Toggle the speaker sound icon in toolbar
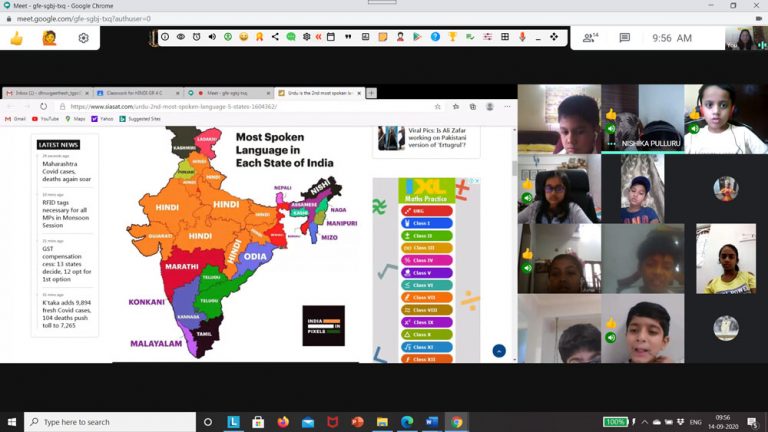 pyautogui.click(x=212, y=37)
